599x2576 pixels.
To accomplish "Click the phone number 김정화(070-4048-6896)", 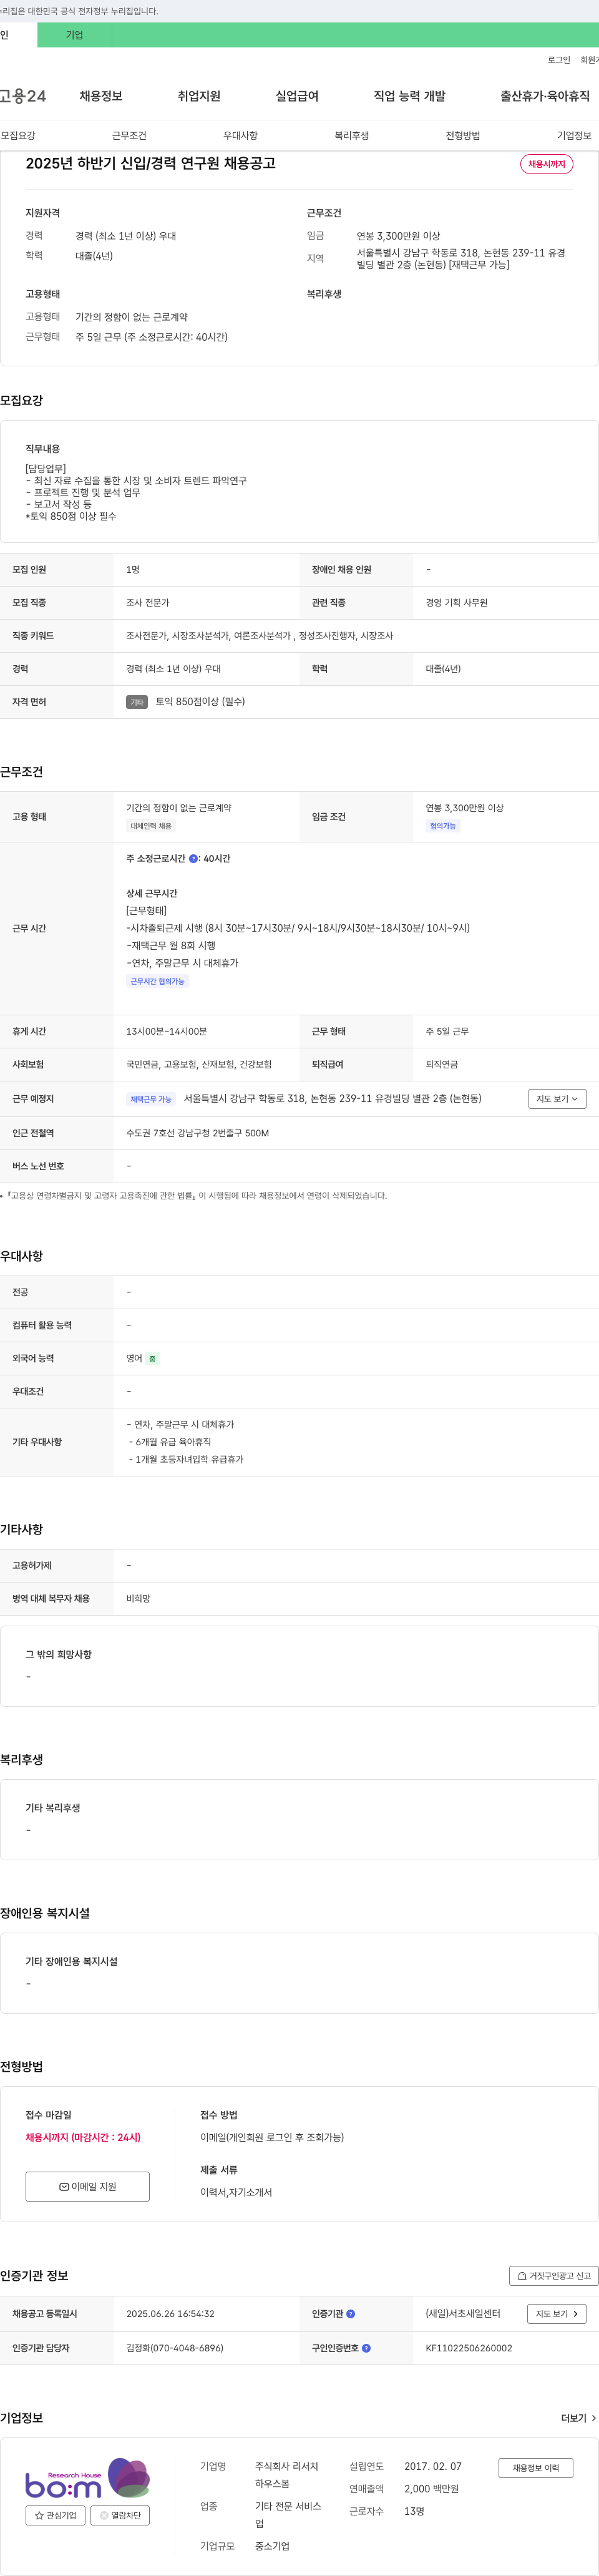I will click(175, 2348).
